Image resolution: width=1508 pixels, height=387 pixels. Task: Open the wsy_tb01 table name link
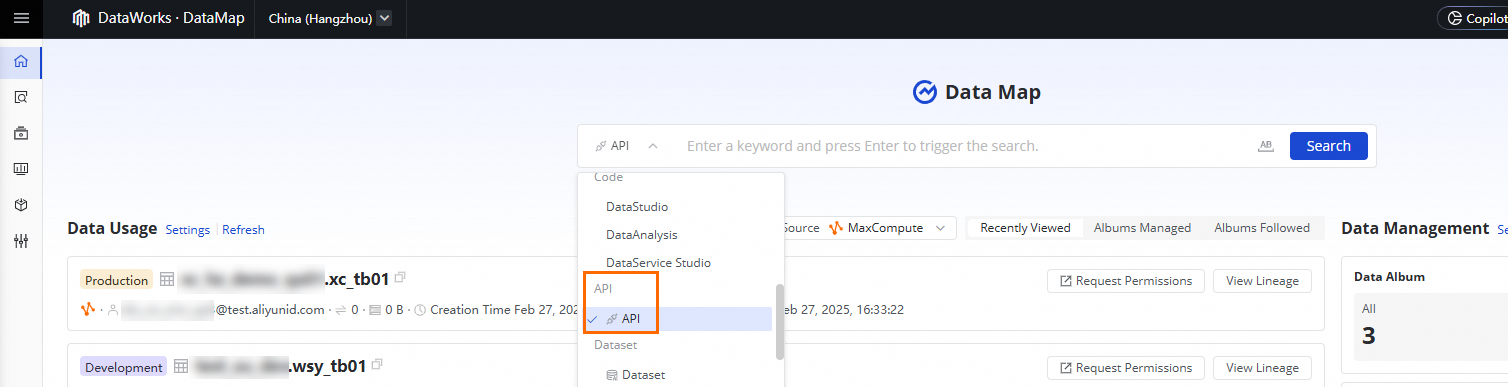pos(280,366)
